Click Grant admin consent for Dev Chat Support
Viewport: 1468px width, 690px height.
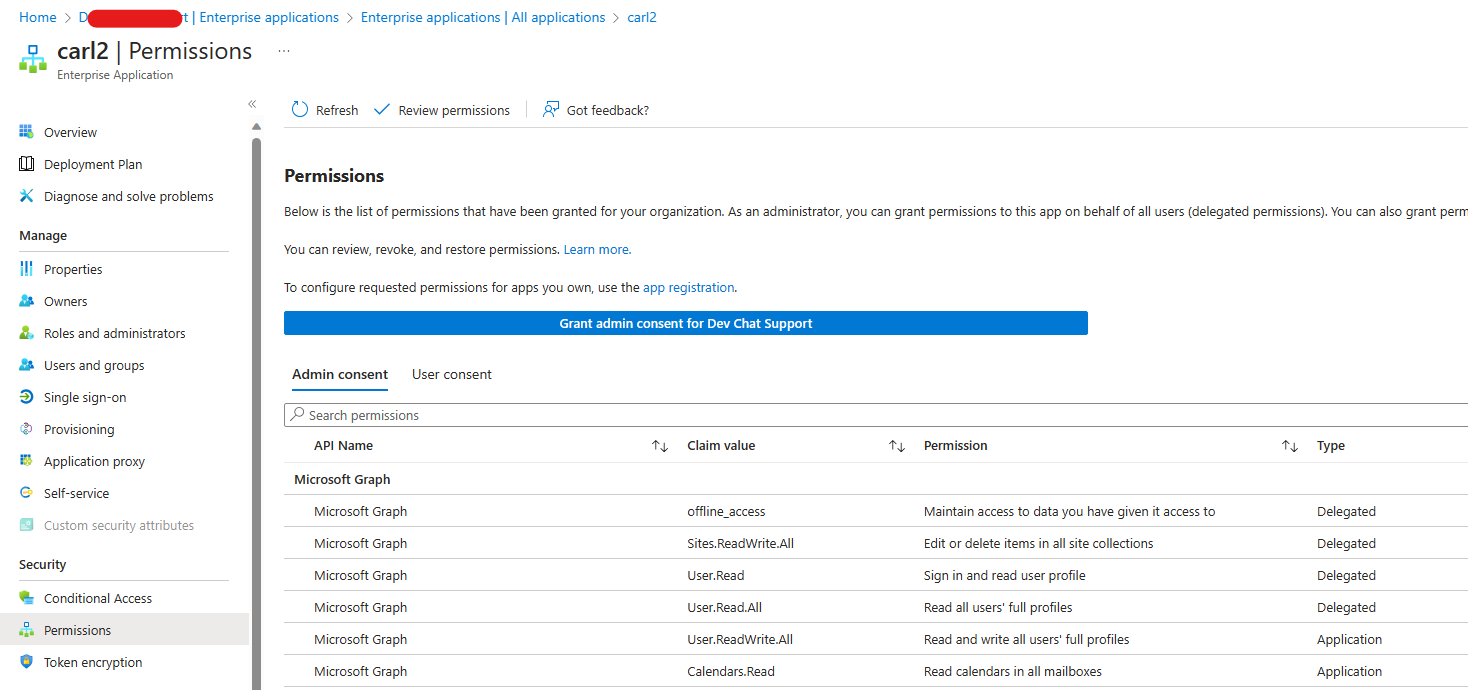click(686, 323)
